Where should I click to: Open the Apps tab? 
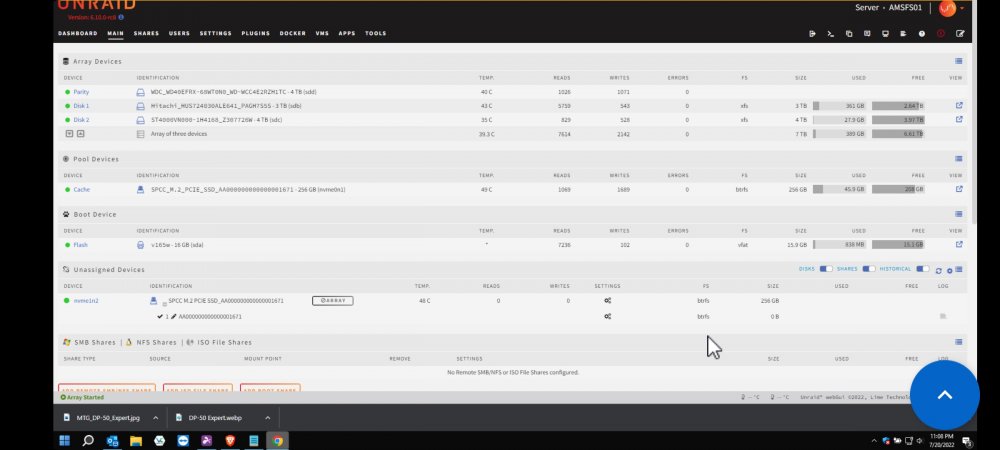[347, 33]
